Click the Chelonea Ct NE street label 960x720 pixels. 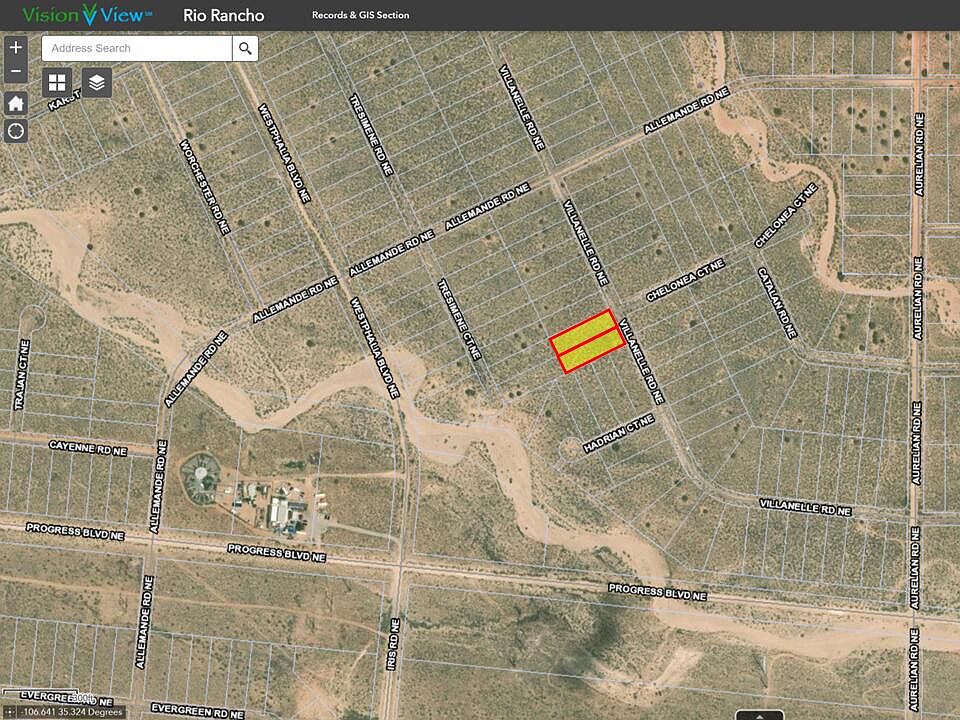[x=684, y=280]
